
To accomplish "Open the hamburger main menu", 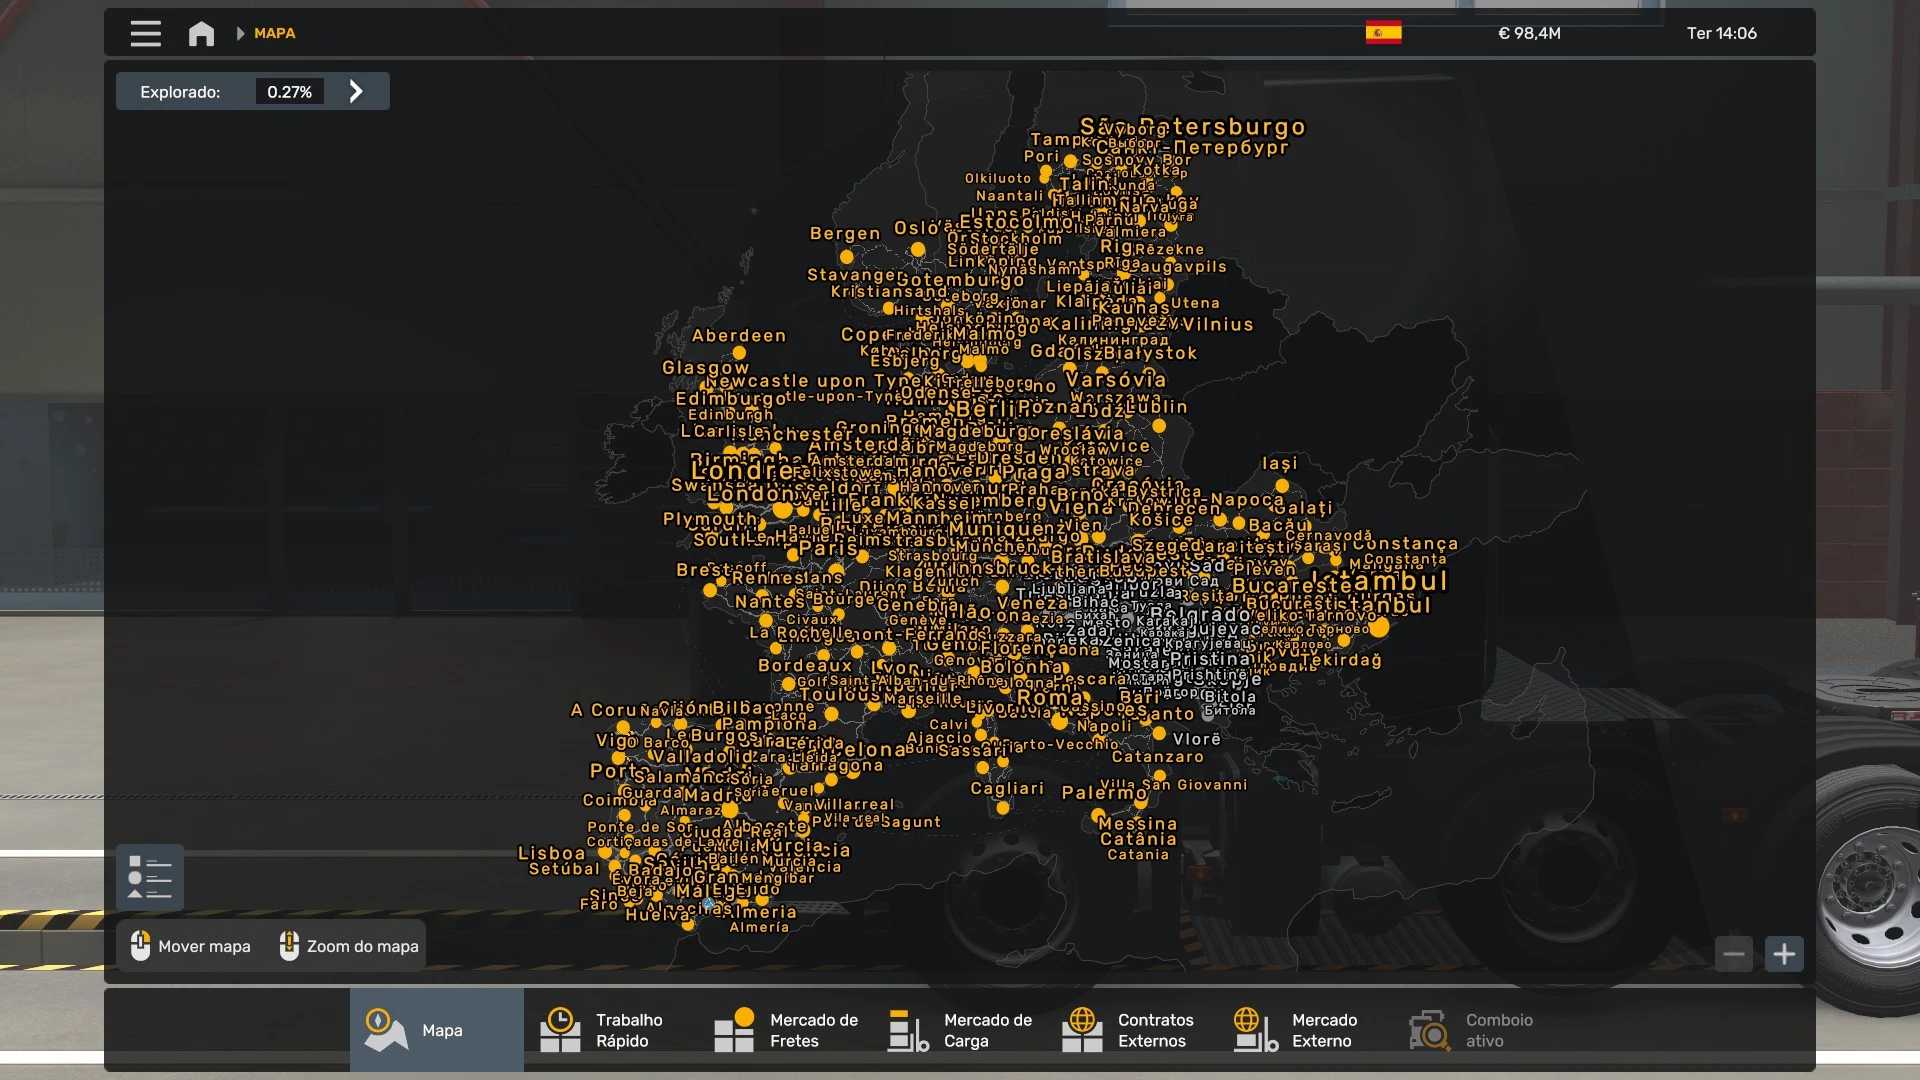I will 145,33.
